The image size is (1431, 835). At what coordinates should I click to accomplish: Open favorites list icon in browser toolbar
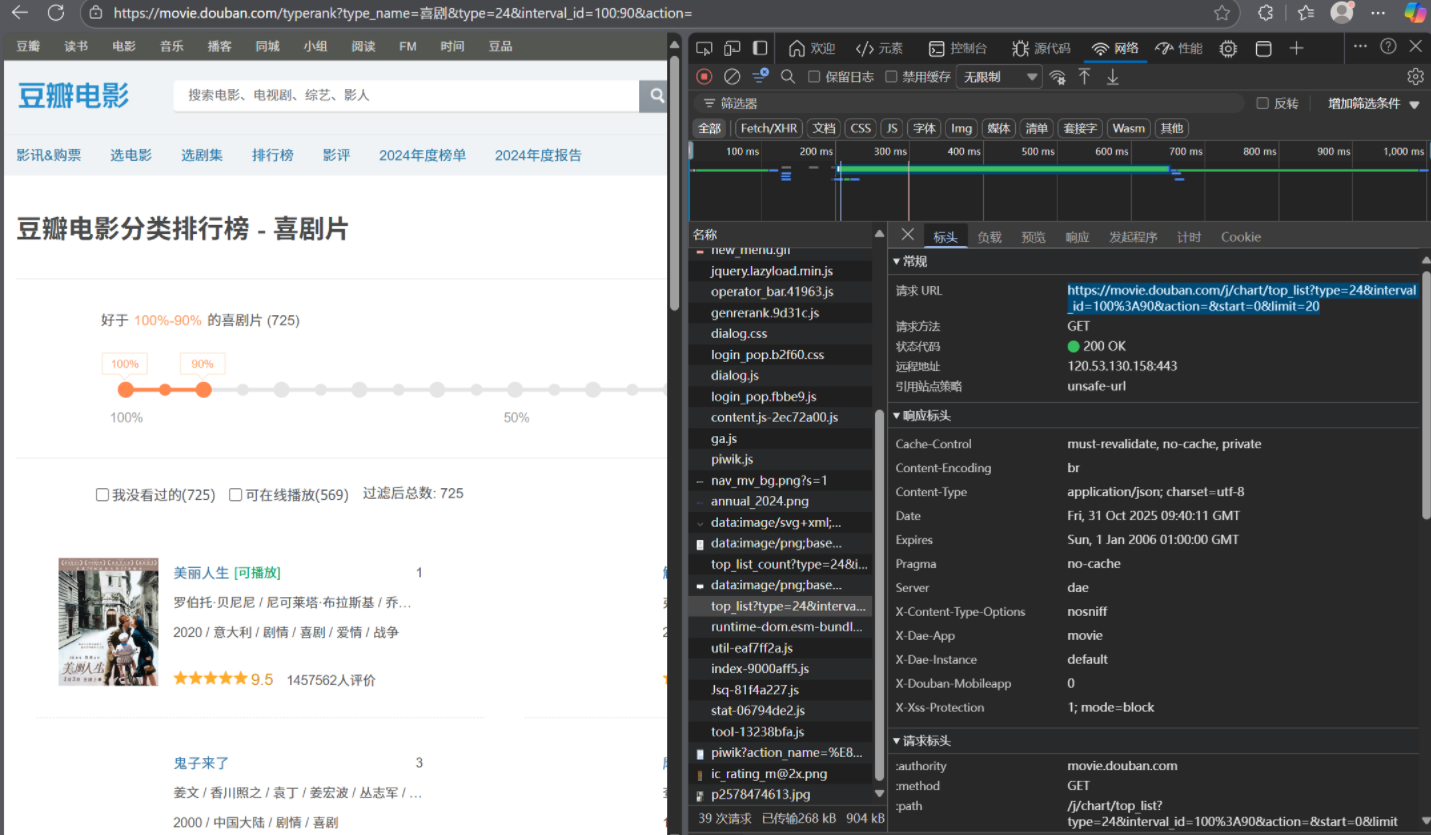1305,13
